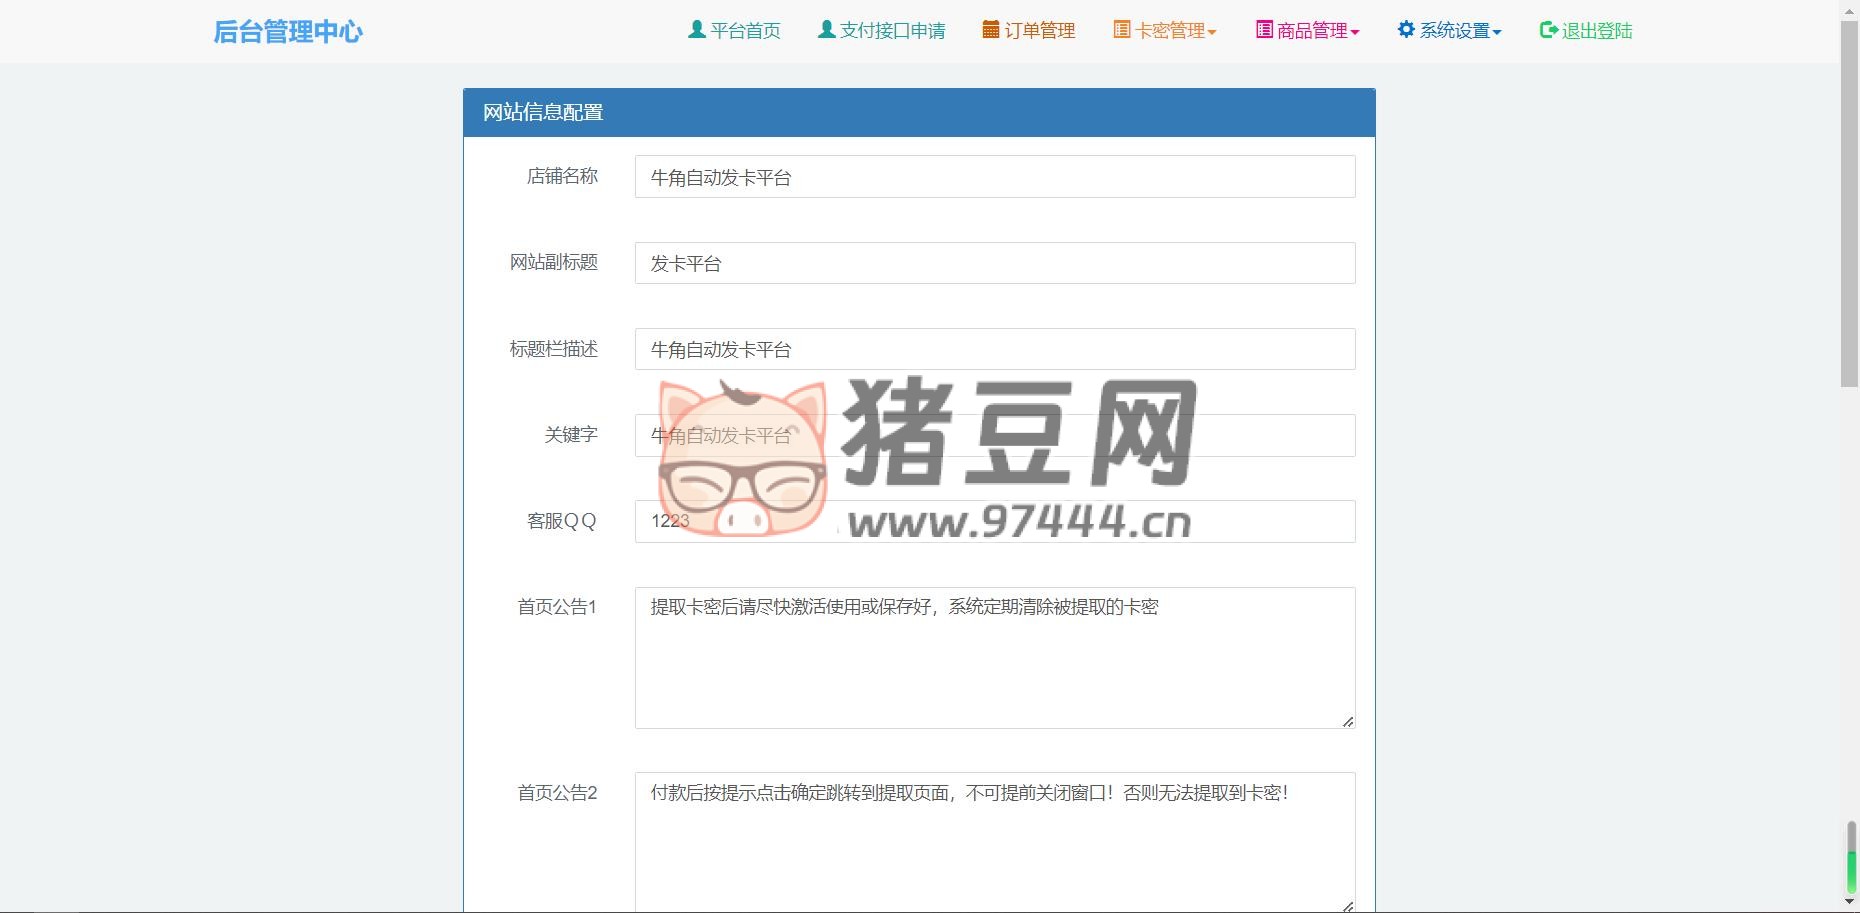This screenshot has height=913, width=1860.
Task: Click the 退出登陆 sign-out icon
Action: coord(1548,30)
